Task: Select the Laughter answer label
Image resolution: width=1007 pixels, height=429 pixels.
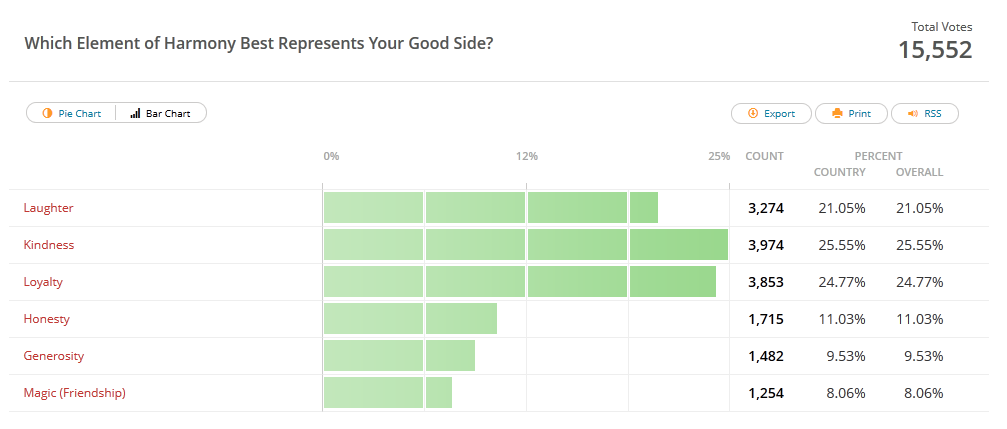Action: pos(49,208)
